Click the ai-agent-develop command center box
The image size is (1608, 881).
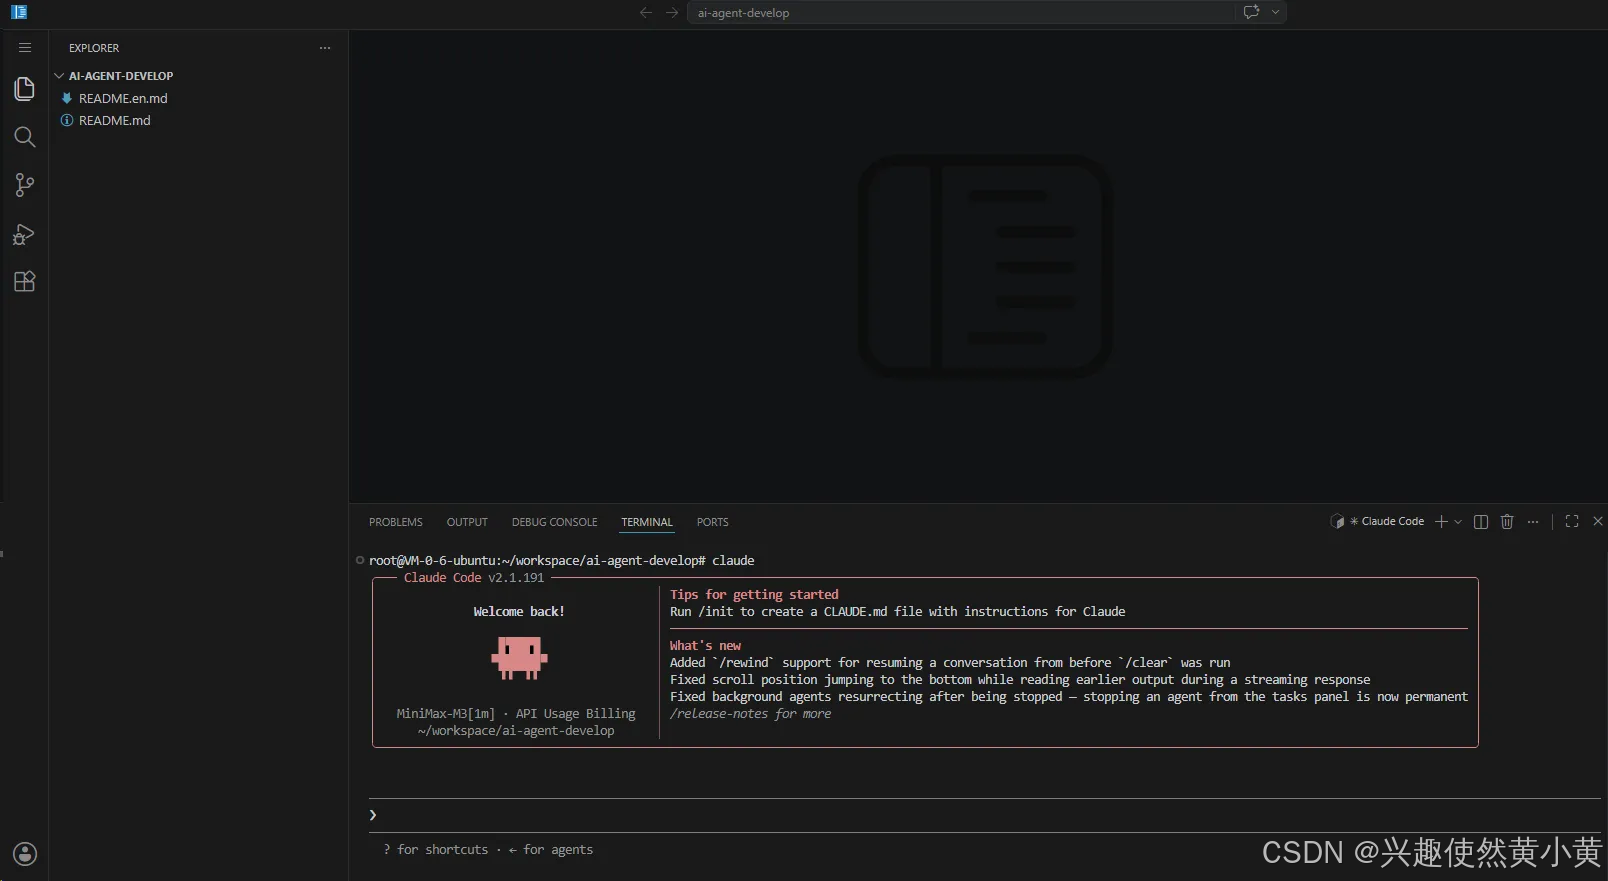(x=961, y=13)
